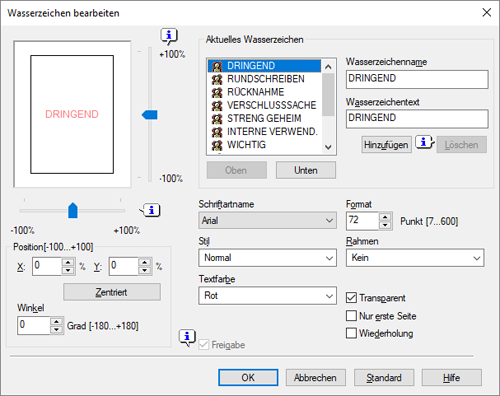Screen dimensions: 500x396
Task: Click the horizontal position slider thumb
Action: pos(73,210)
